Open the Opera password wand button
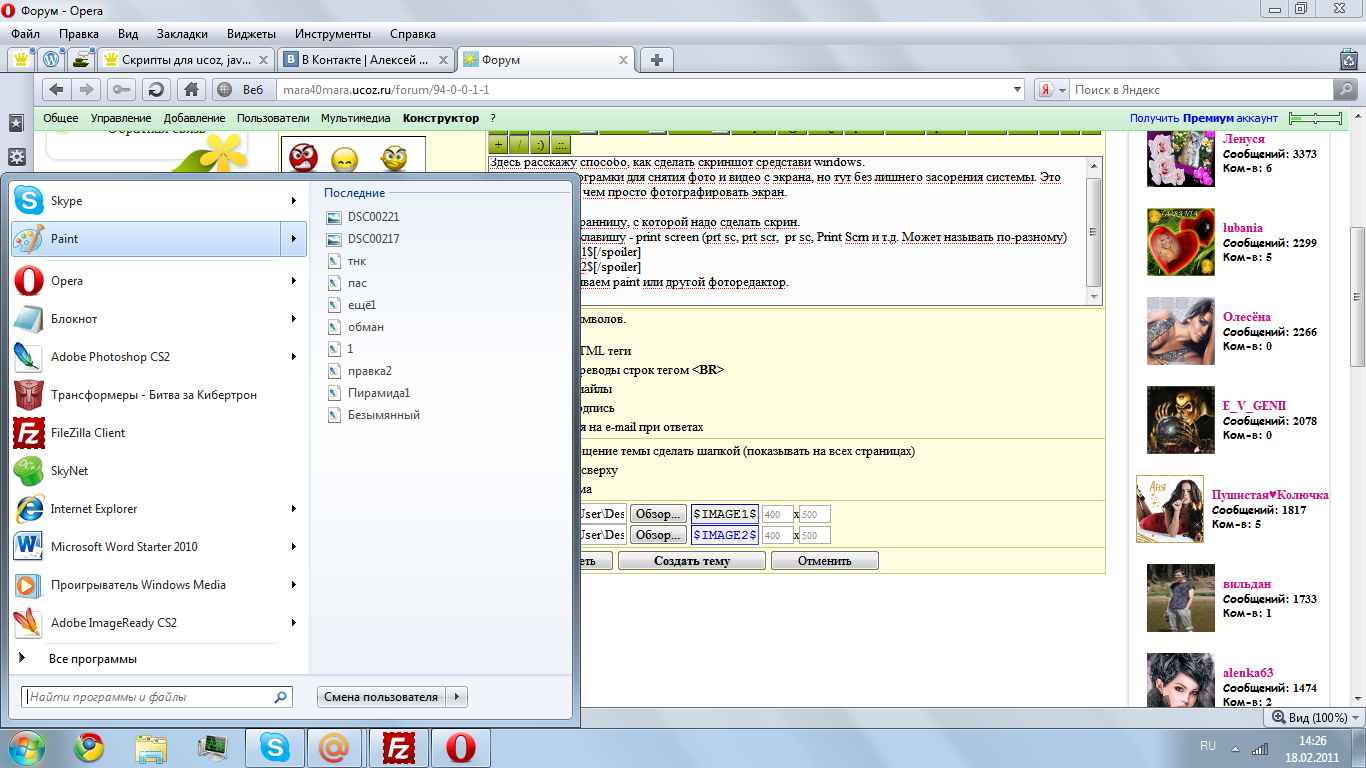The height and width of the screenshot is (768, 1366). (x=122, y=89)
